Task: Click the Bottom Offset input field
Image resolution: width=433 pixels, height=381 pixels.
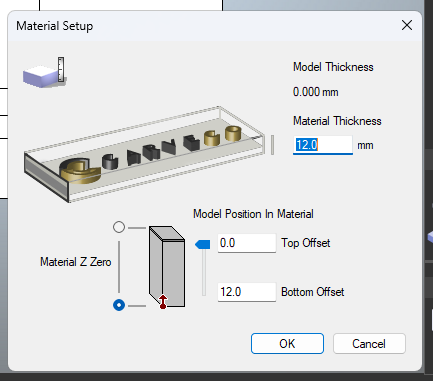Action: (x=247, y=292)
